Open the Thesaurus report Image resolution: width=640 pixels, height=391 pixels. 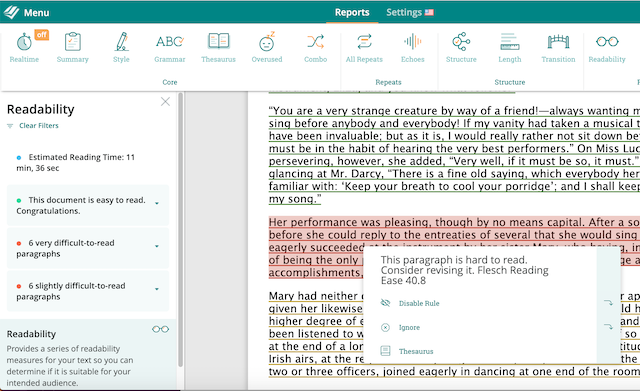tap(218, 47)
